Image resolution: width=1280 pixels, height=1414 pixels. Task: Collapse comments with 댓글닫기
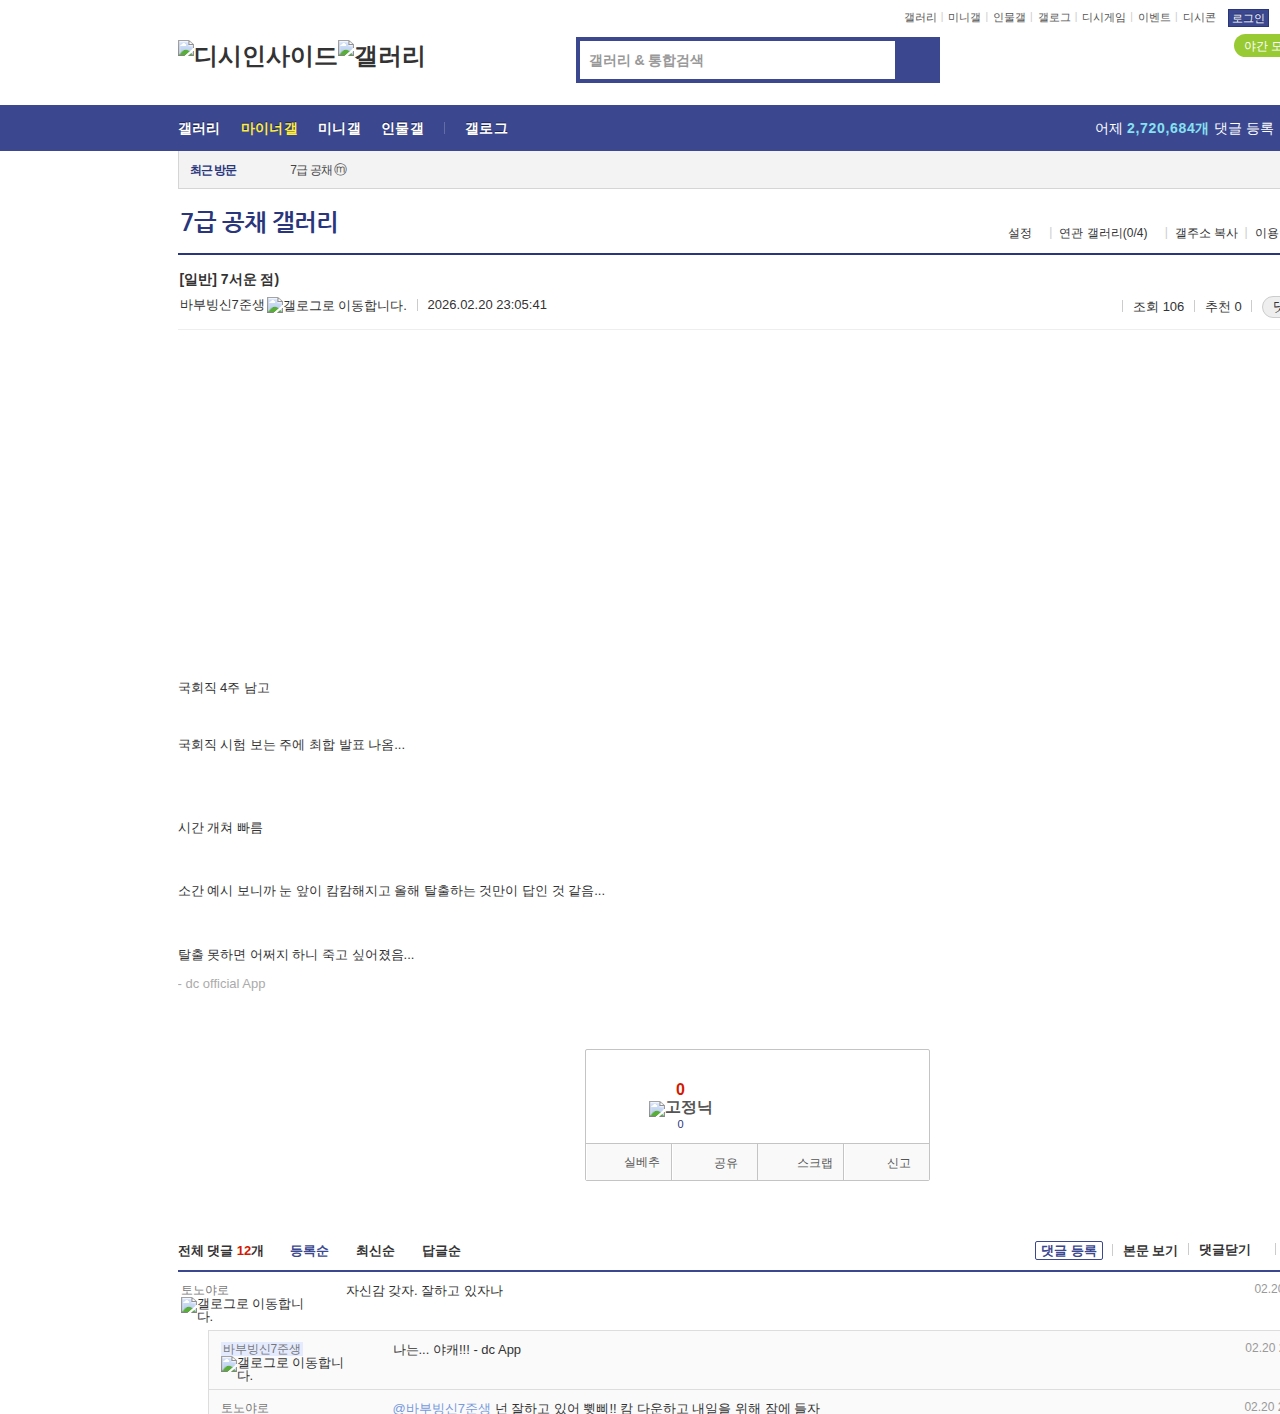click(x=1225, y=1250)
